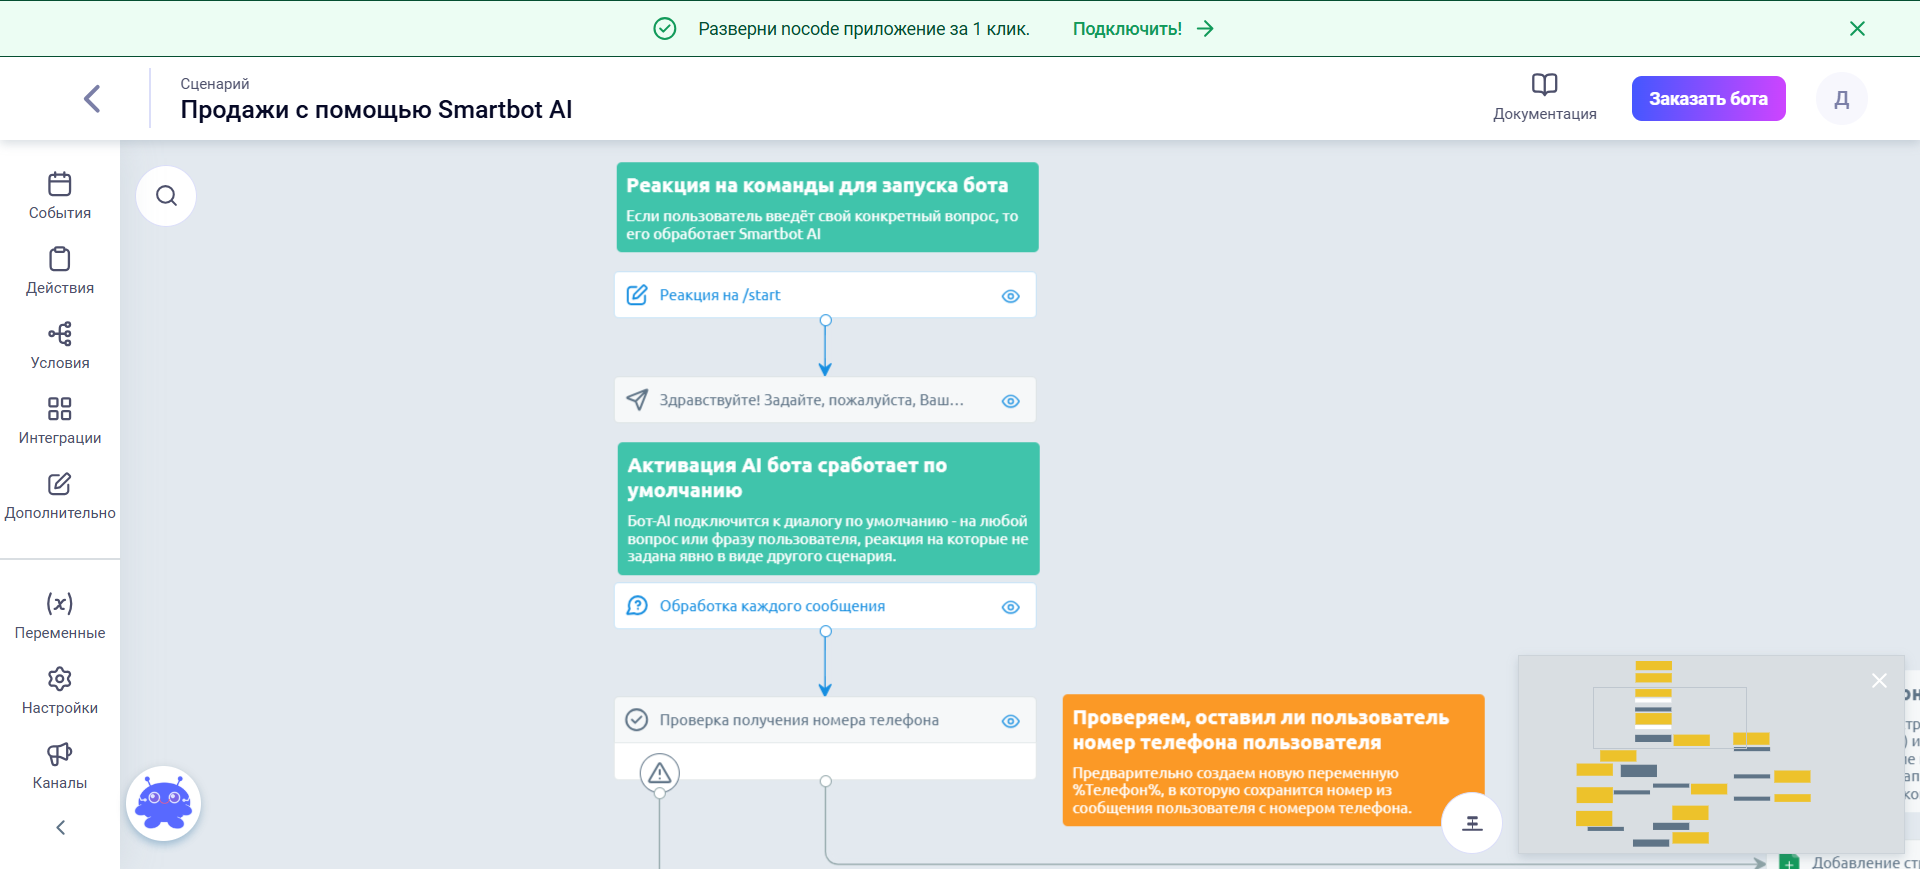Toggle eye icon on Реакция на /start block
The height and width of the screenshot is (869, 1920).
click(x=1010, y=296)
